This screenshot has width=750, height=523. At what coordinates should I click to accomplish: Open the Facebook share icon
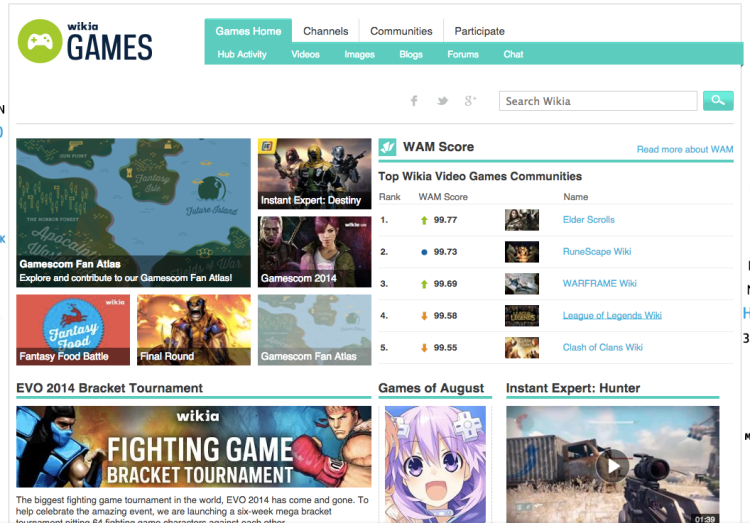[x=414, y=100]
